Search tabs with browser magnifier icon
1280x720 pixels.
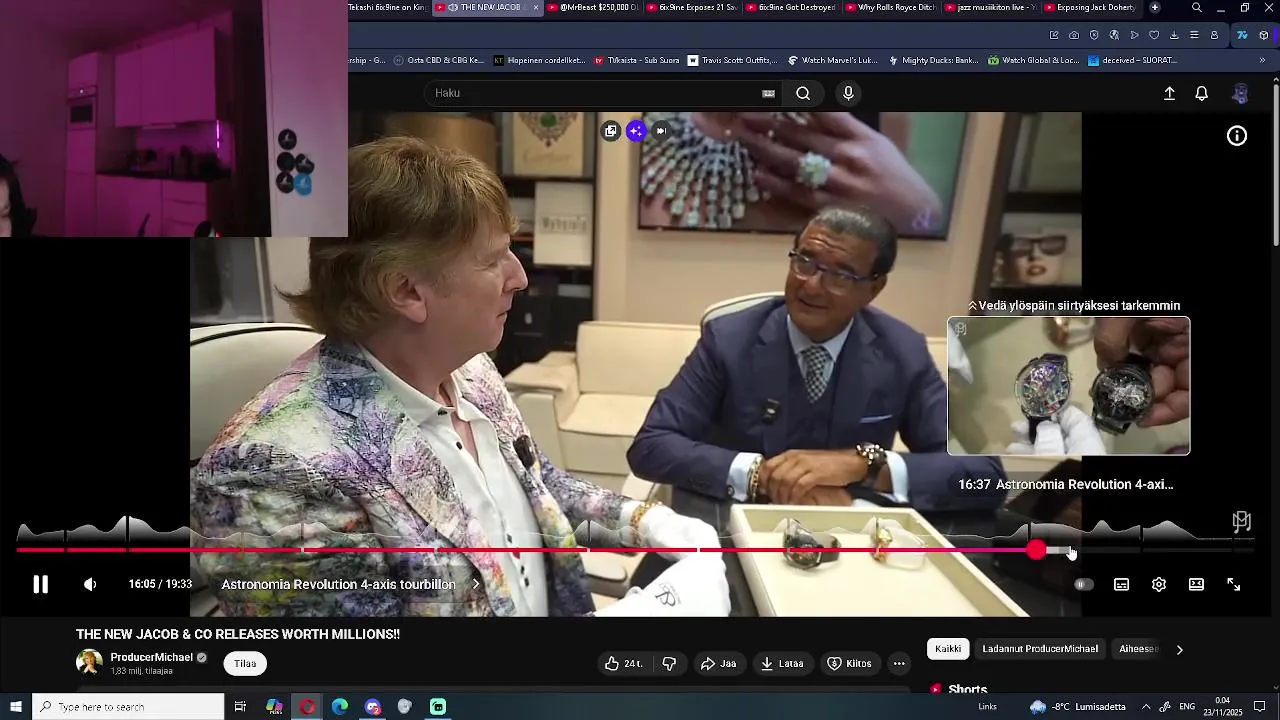1197,8
